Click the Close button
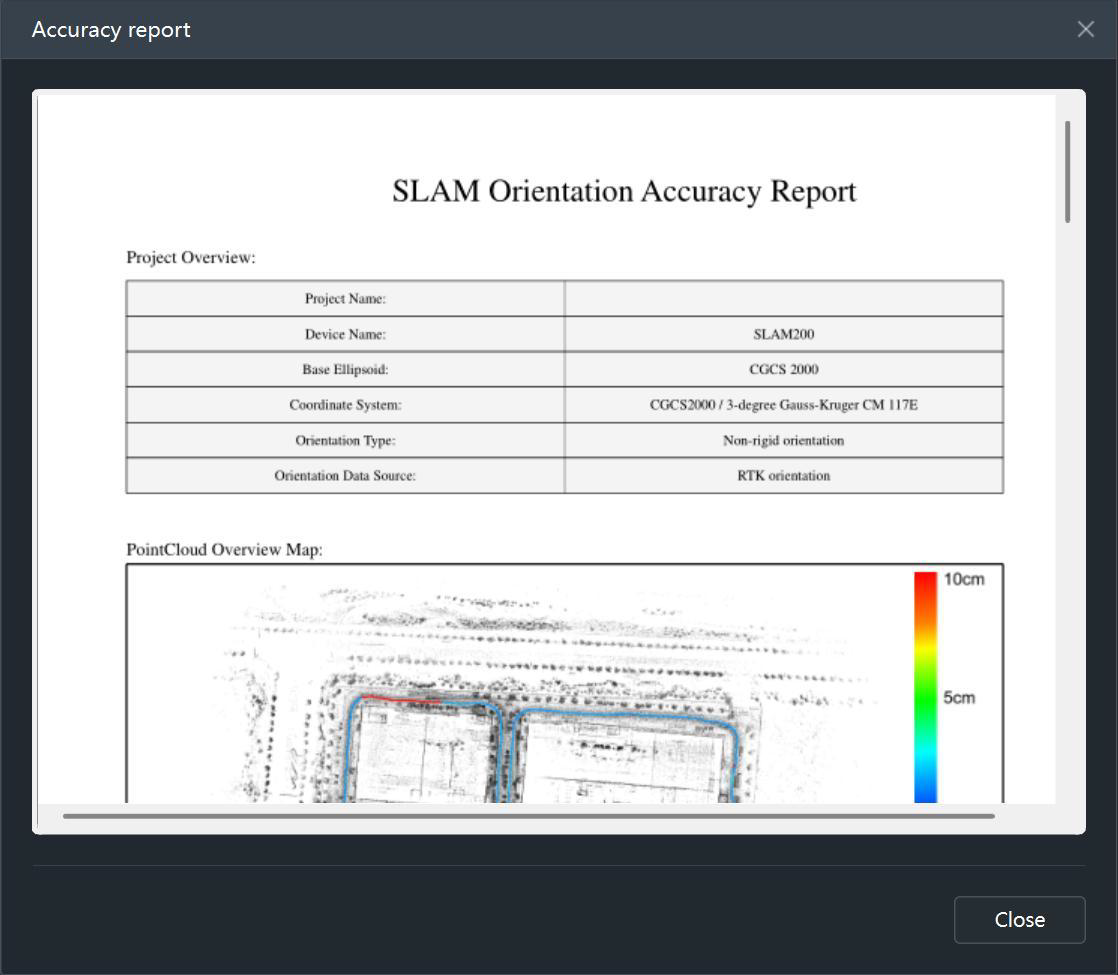Viewport: 1118px width, 975px height. [x=1020, y=919]
